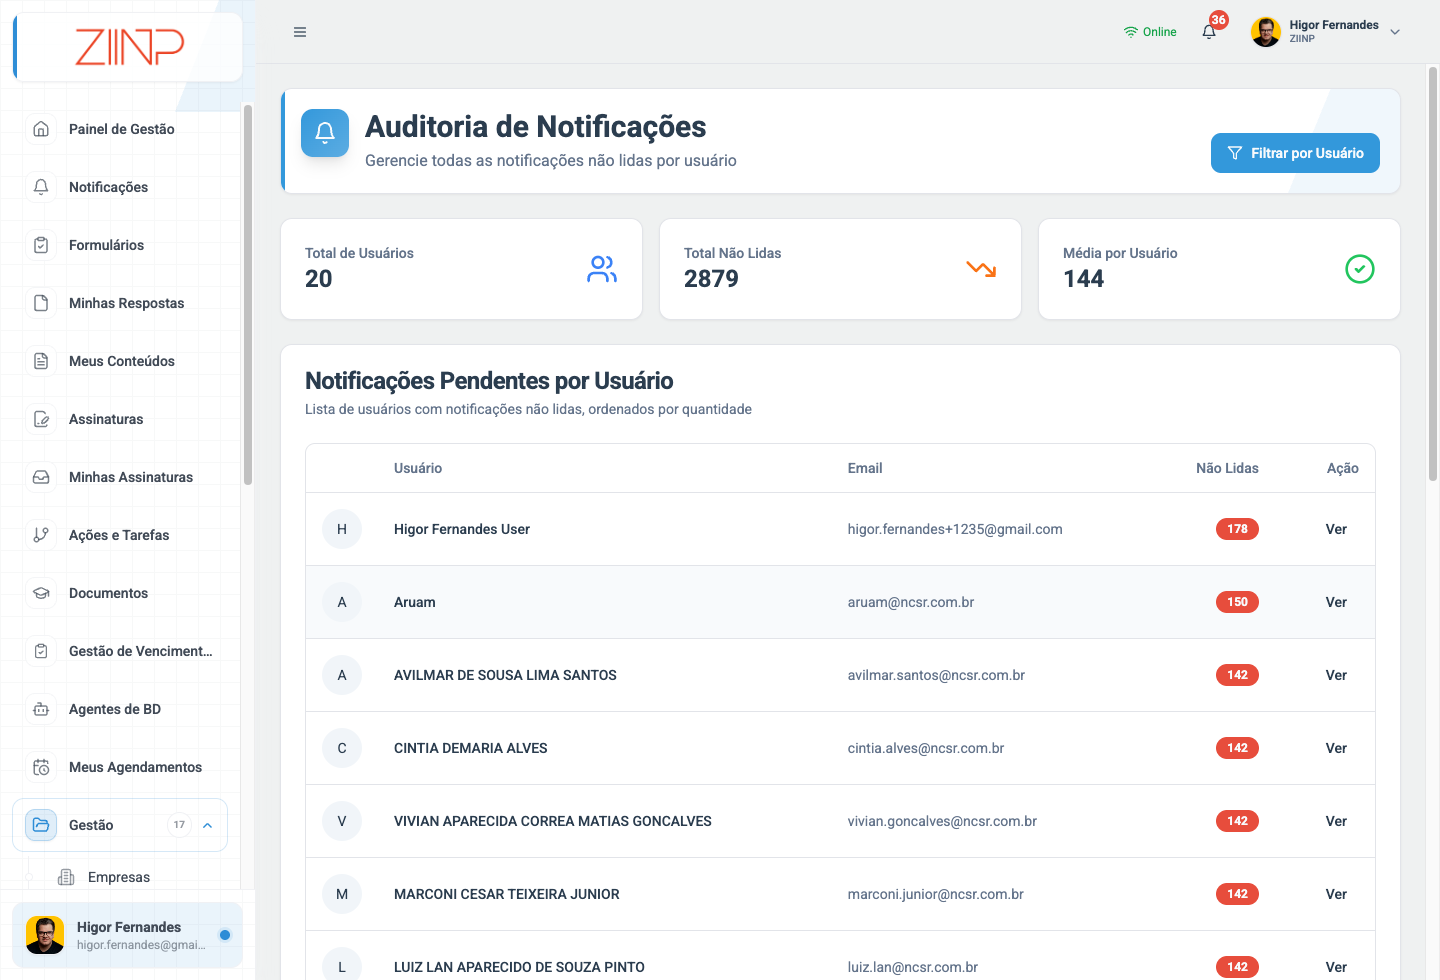The image size is (1440, 980).
Task: Collapse the Gestão menu chevron
Action: click(x=208, y=825)
